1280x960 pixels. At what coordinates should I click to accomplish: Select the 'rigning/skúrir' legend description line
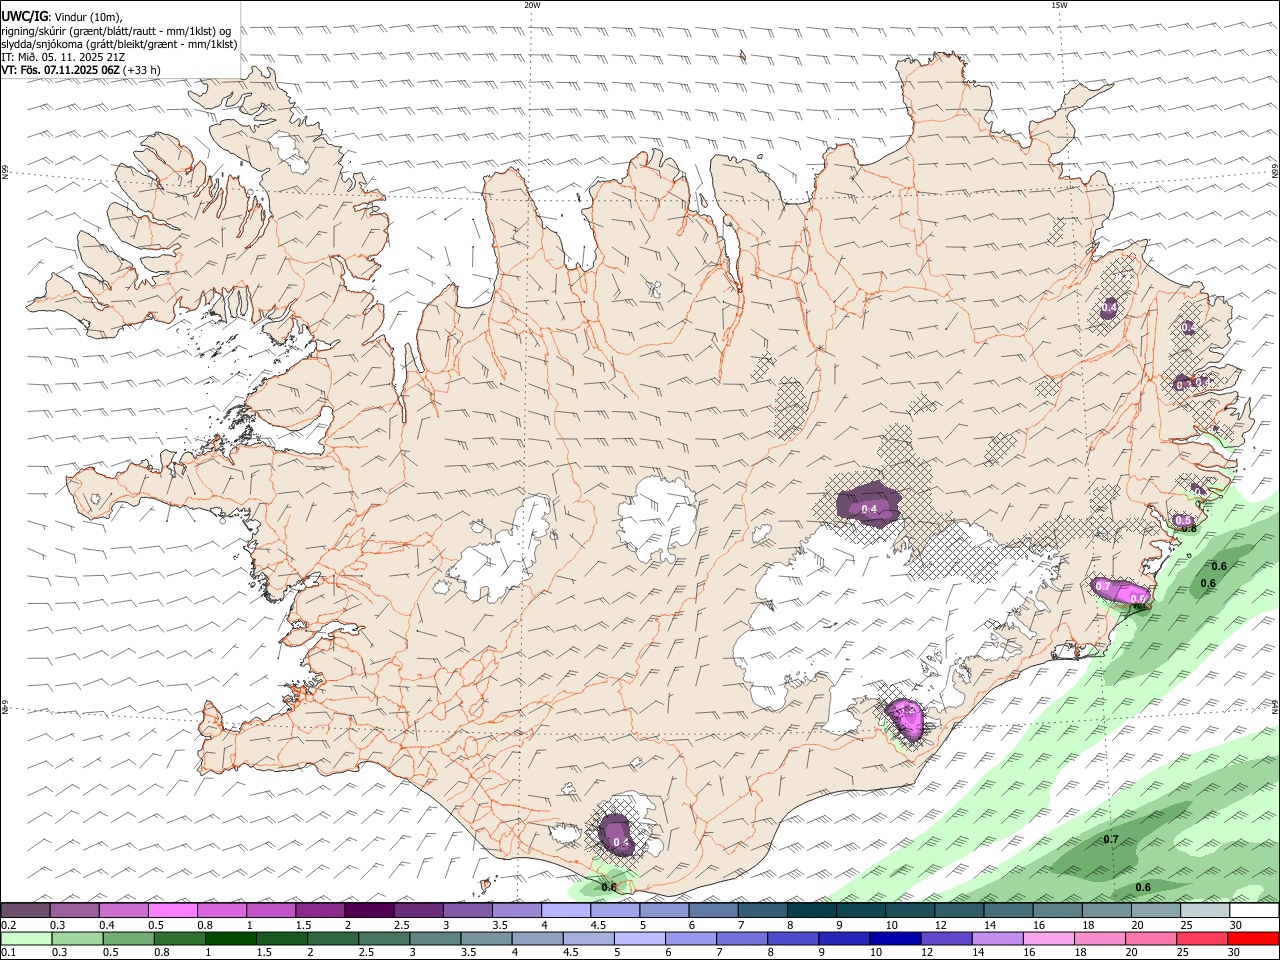click(116, 30)
